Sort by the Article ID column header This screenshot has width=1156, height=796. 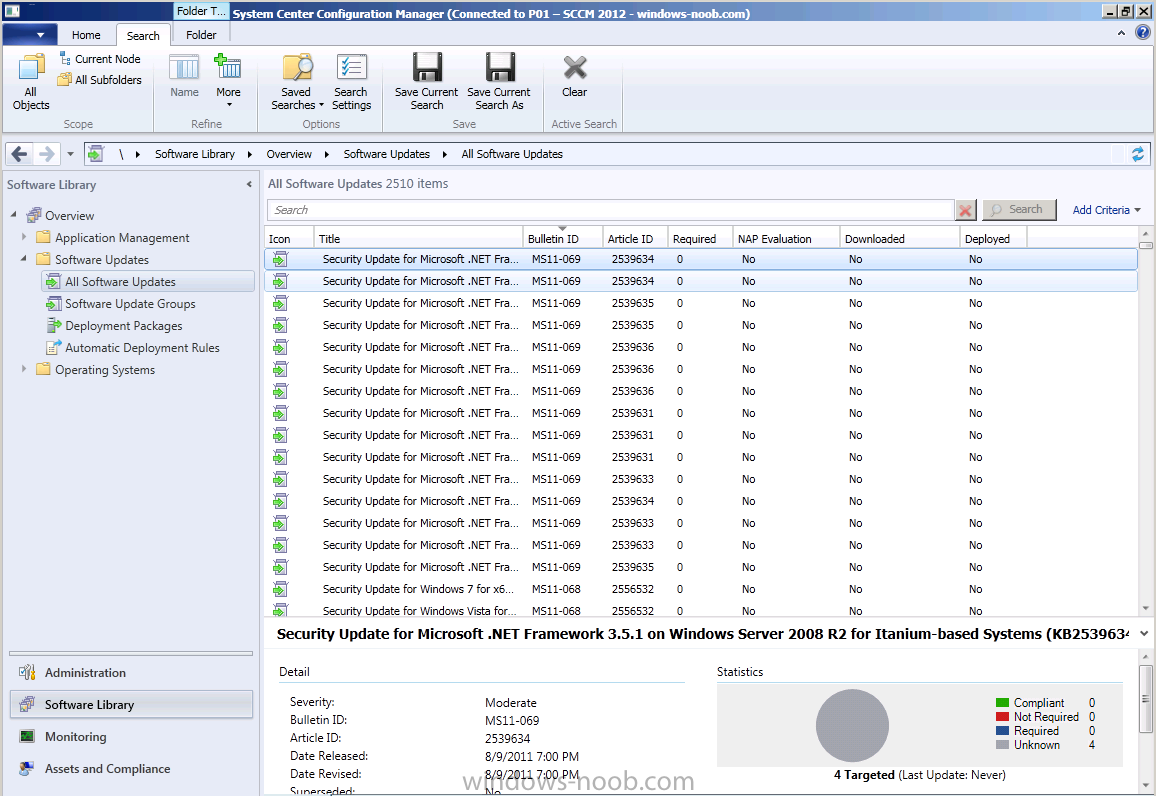[x=635, y=239]
